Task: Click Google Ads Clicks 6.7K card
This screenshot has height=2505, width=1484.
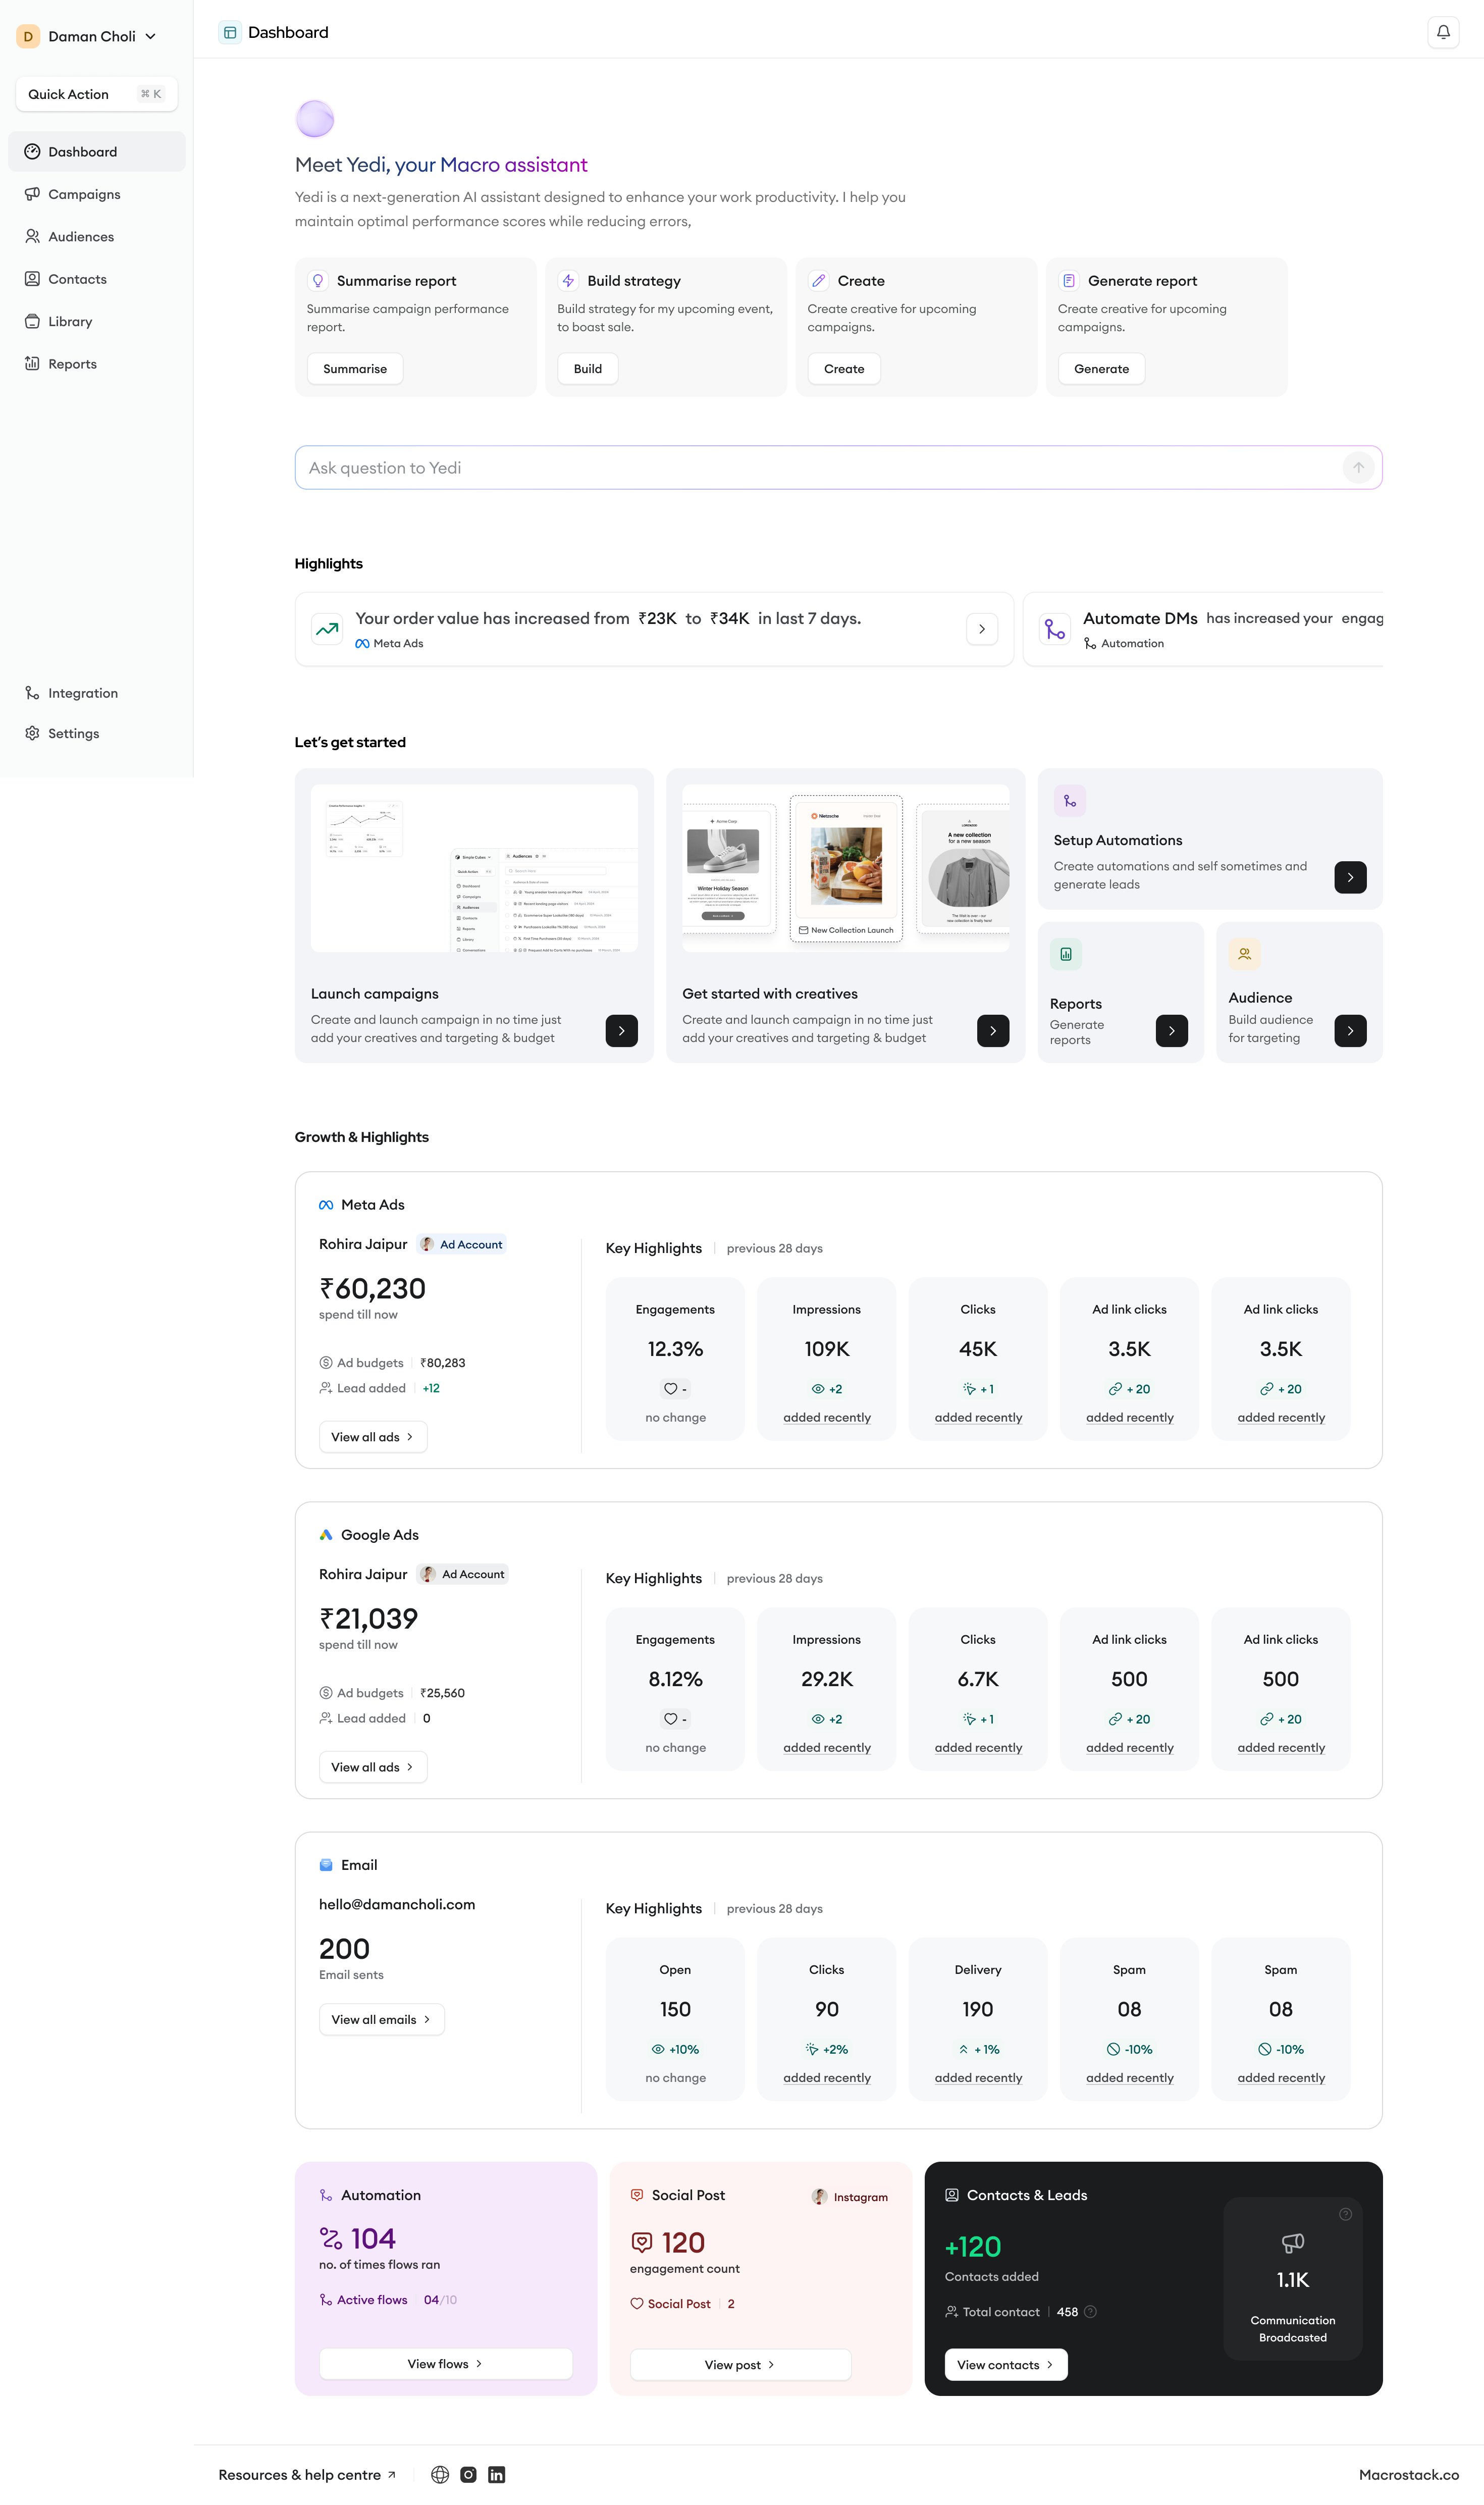Action: pyautogui.click(x=978, y=1689)
